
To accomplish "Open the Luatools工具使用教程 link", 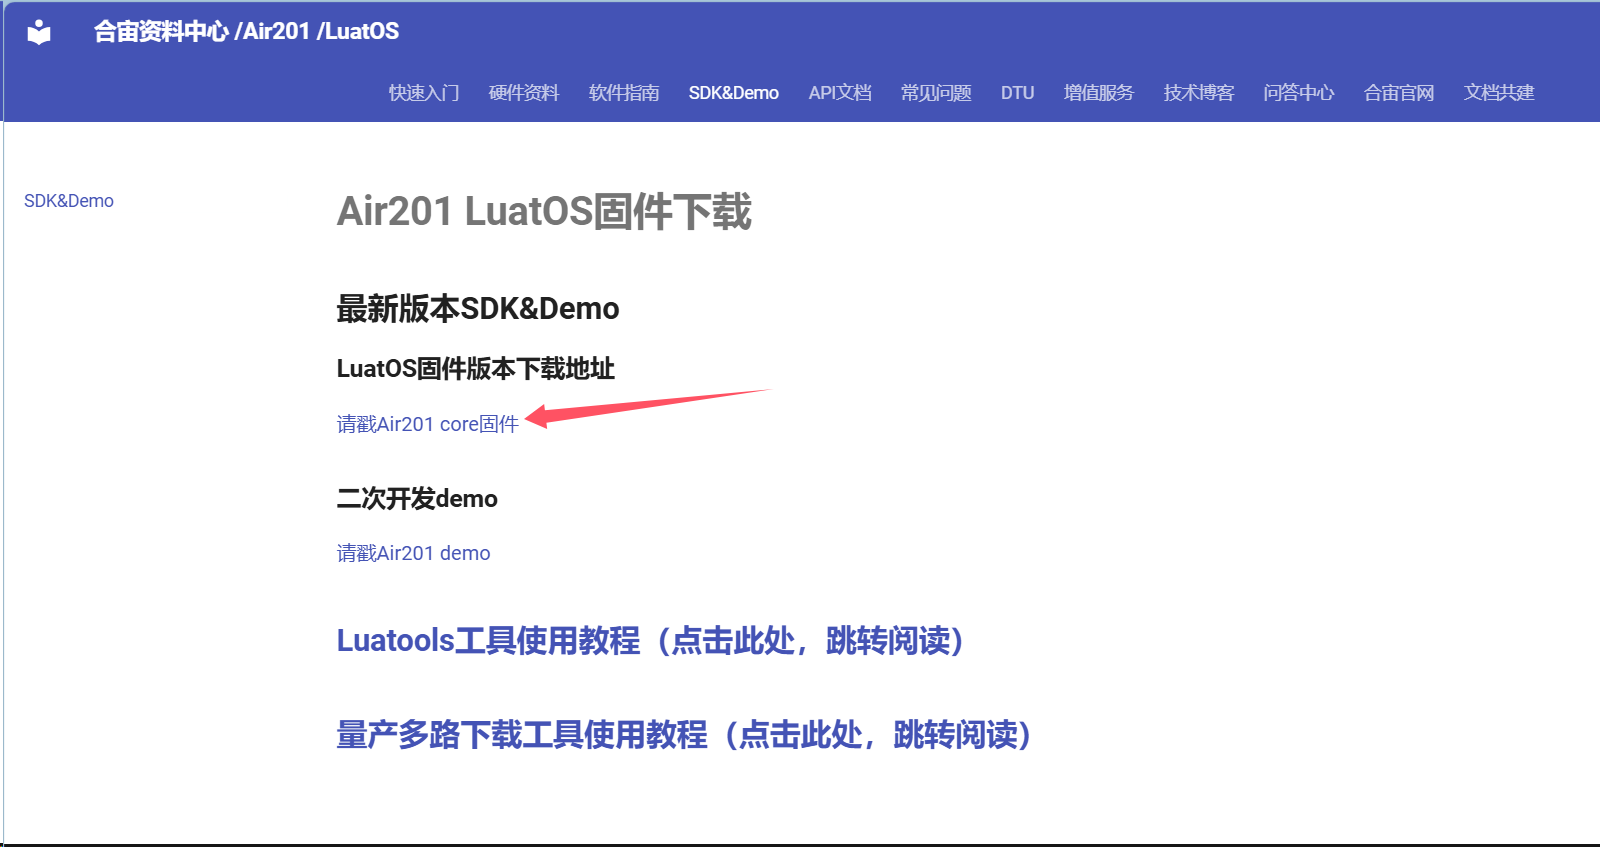I will click(651, 641).
